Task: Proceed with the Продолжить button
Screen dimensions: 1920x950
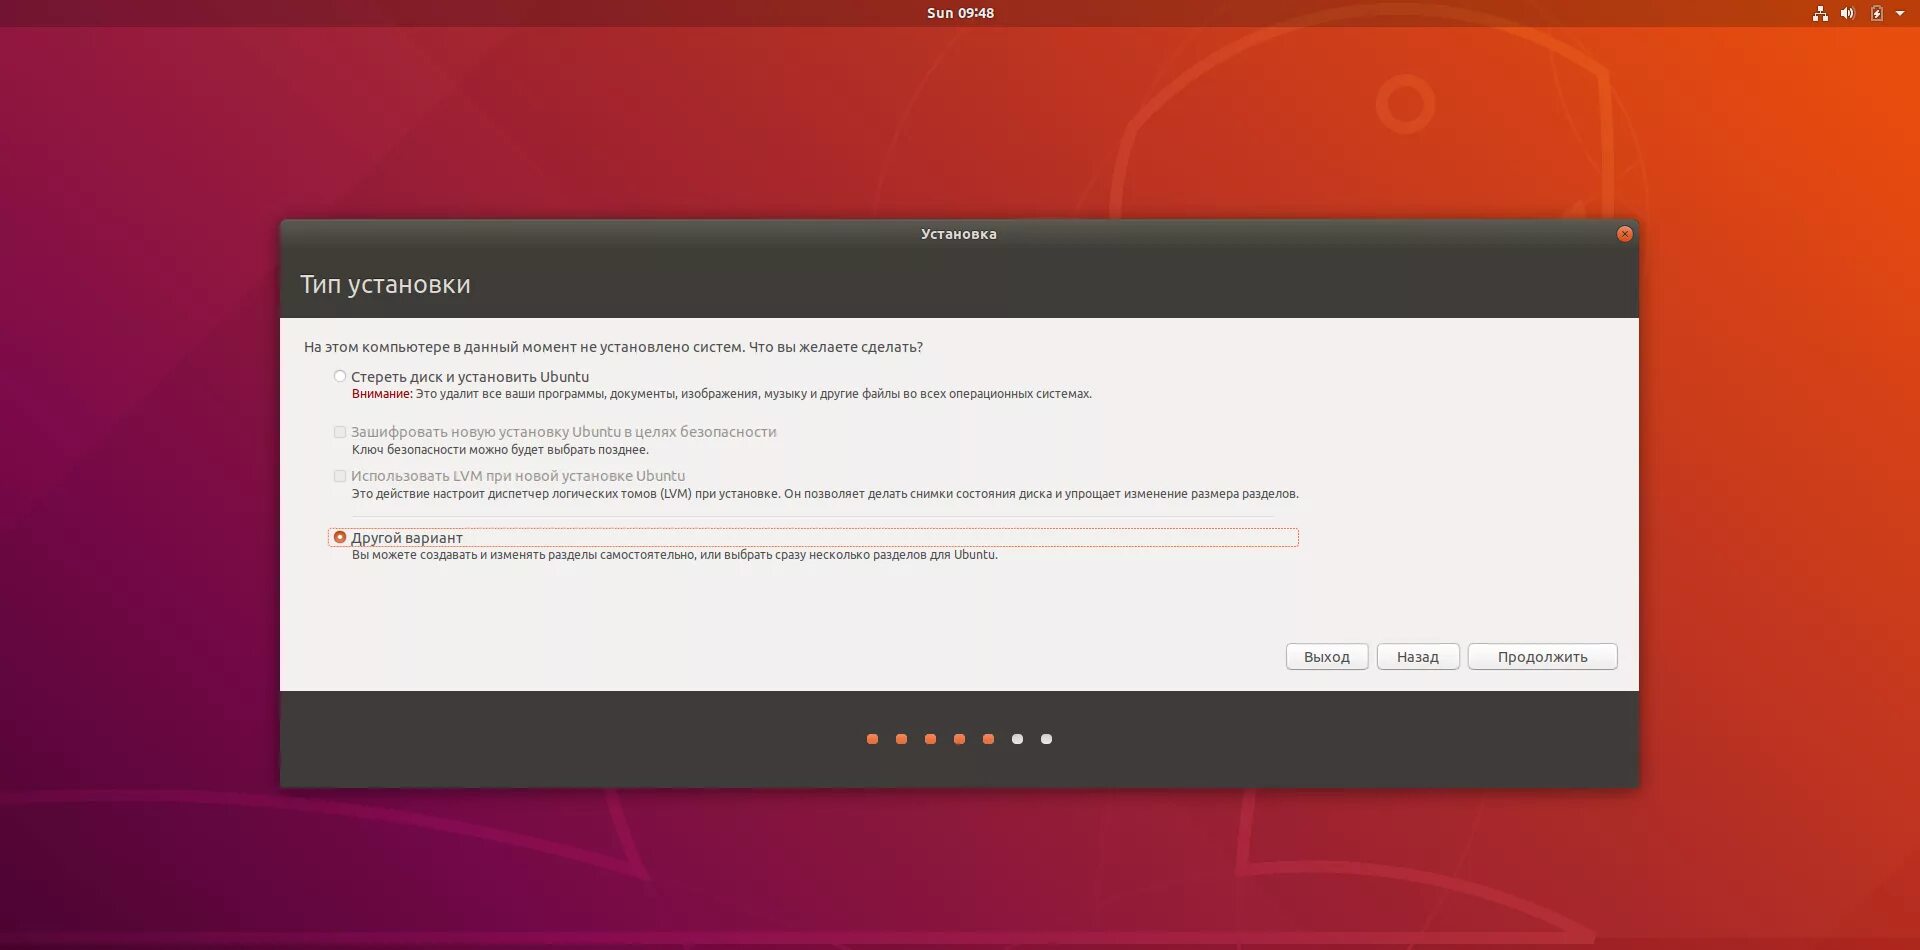Action: (1542, 657)
